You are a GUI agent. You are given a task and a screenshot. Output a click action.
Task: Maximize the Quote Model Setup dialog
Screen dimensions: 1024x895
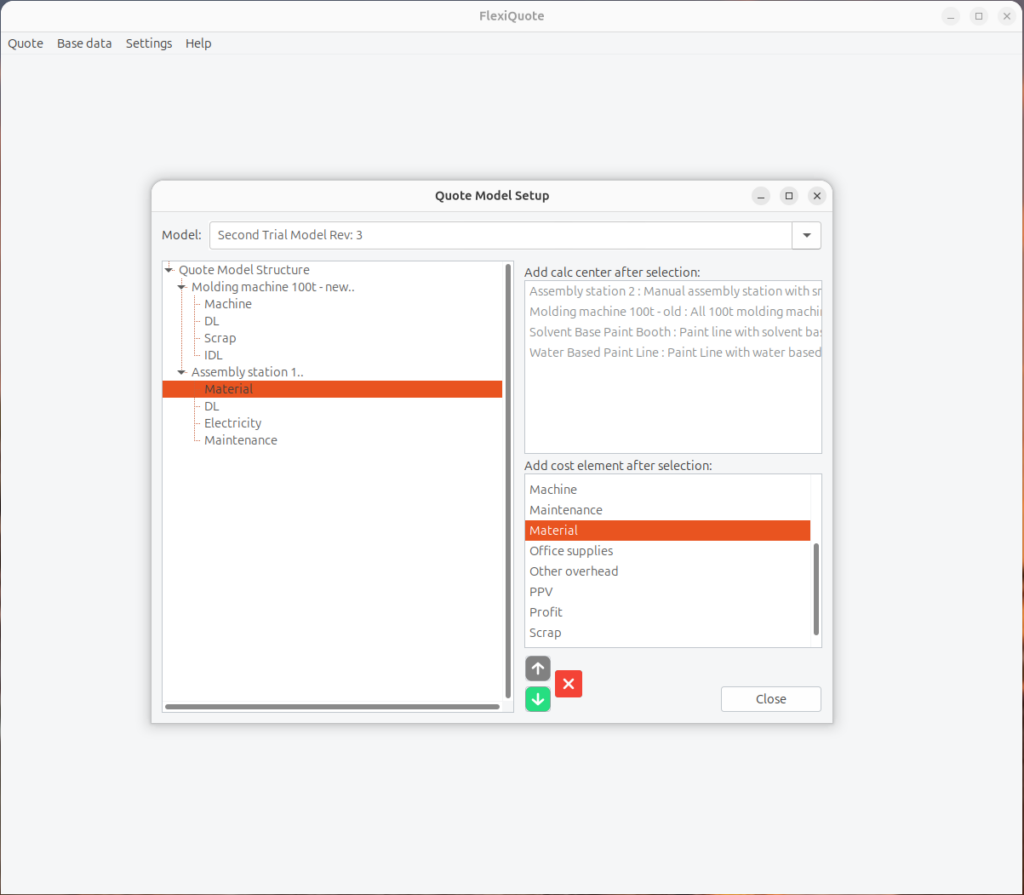point(789,196)
